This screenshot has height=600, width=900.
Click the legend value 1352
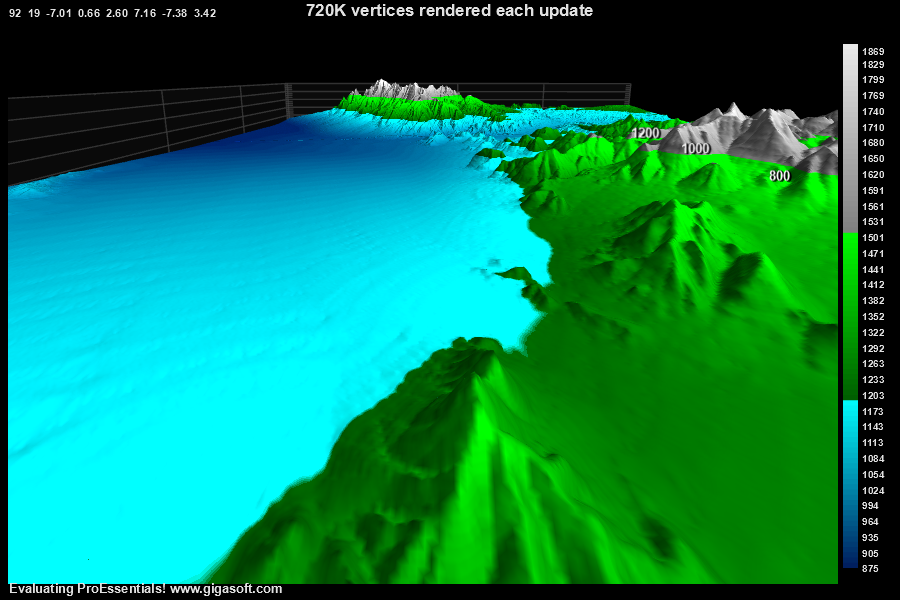click(873, 317)
